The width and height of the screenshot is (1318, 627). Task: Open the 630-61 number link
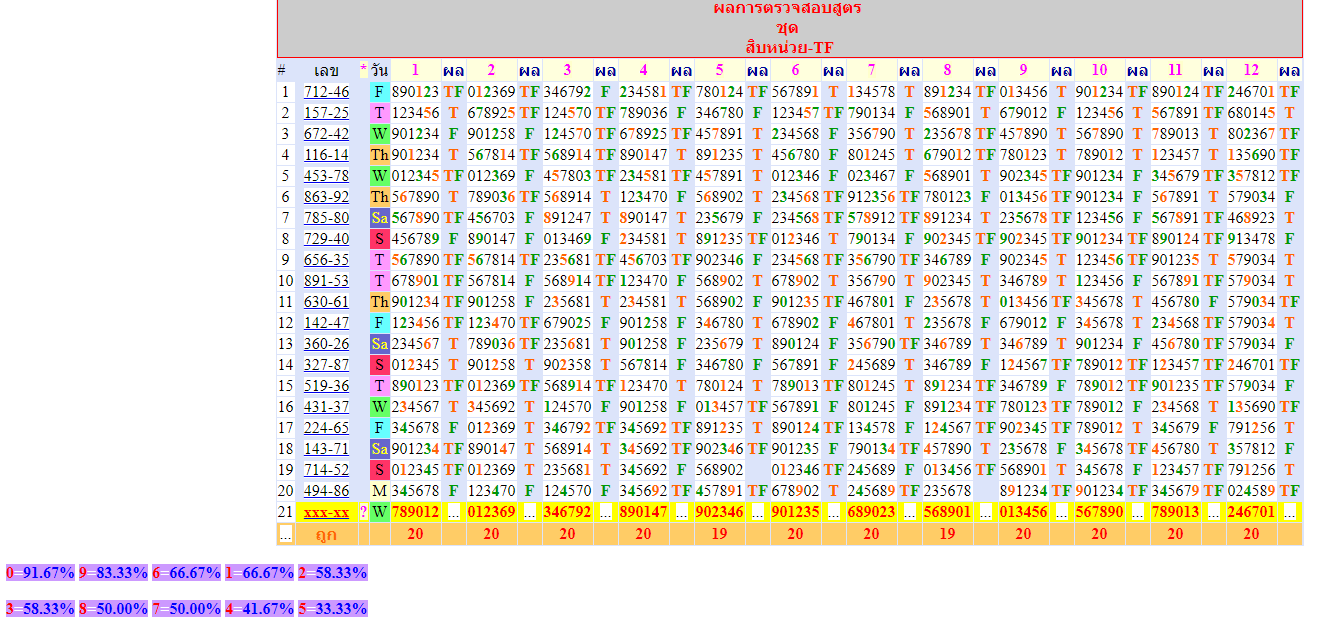tap(327, 302)
